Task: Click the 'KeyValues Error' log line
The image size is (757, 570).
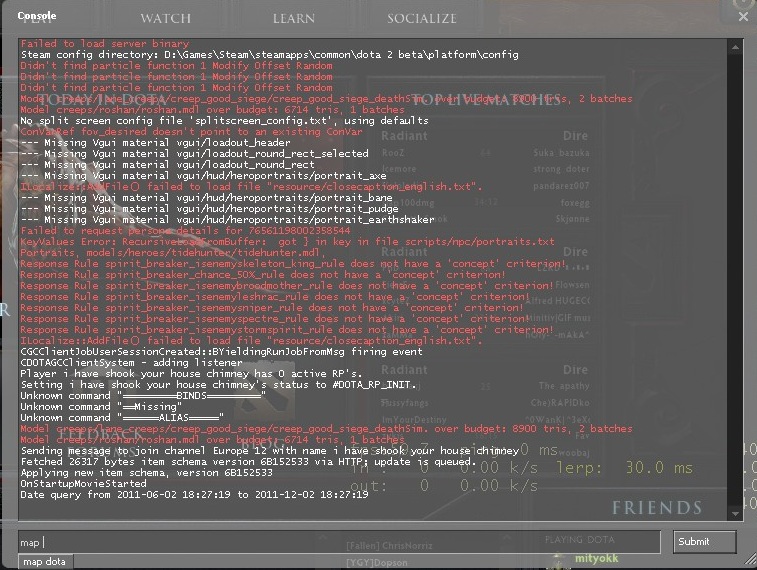Action: click(287, 242)
